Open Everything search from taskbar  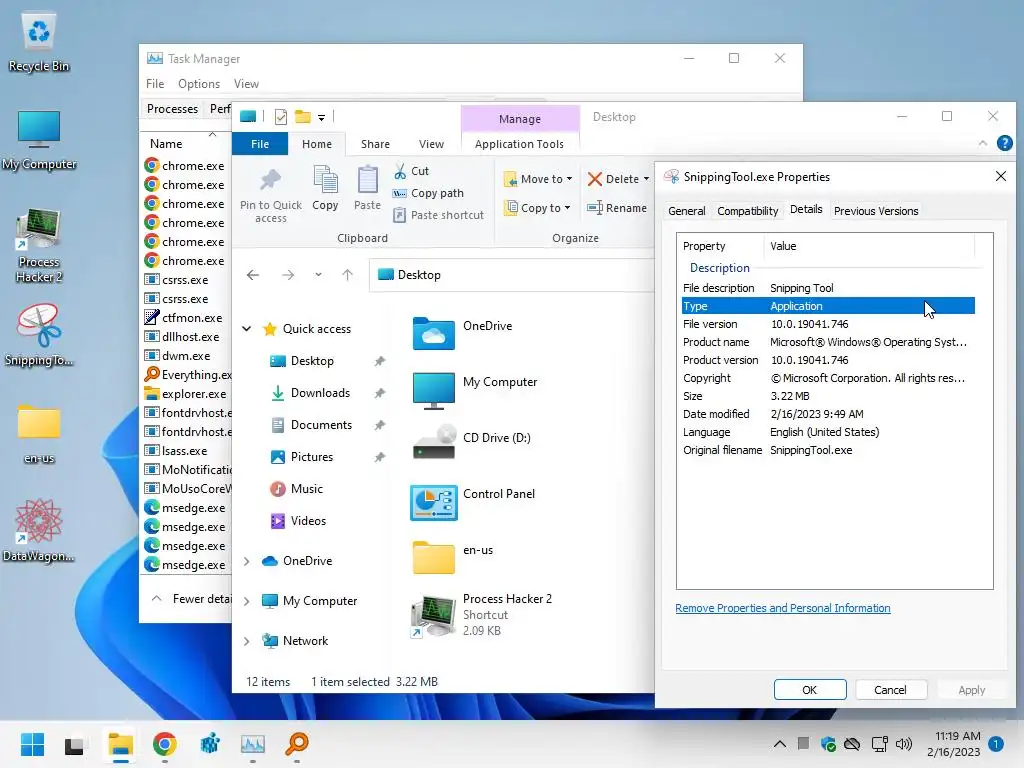297,744
